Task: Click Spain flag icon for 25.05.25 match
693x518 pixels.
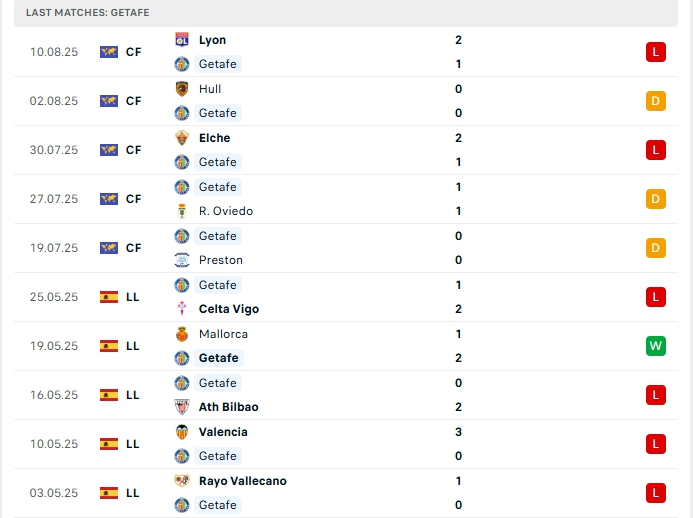Action: coord(109,297)
